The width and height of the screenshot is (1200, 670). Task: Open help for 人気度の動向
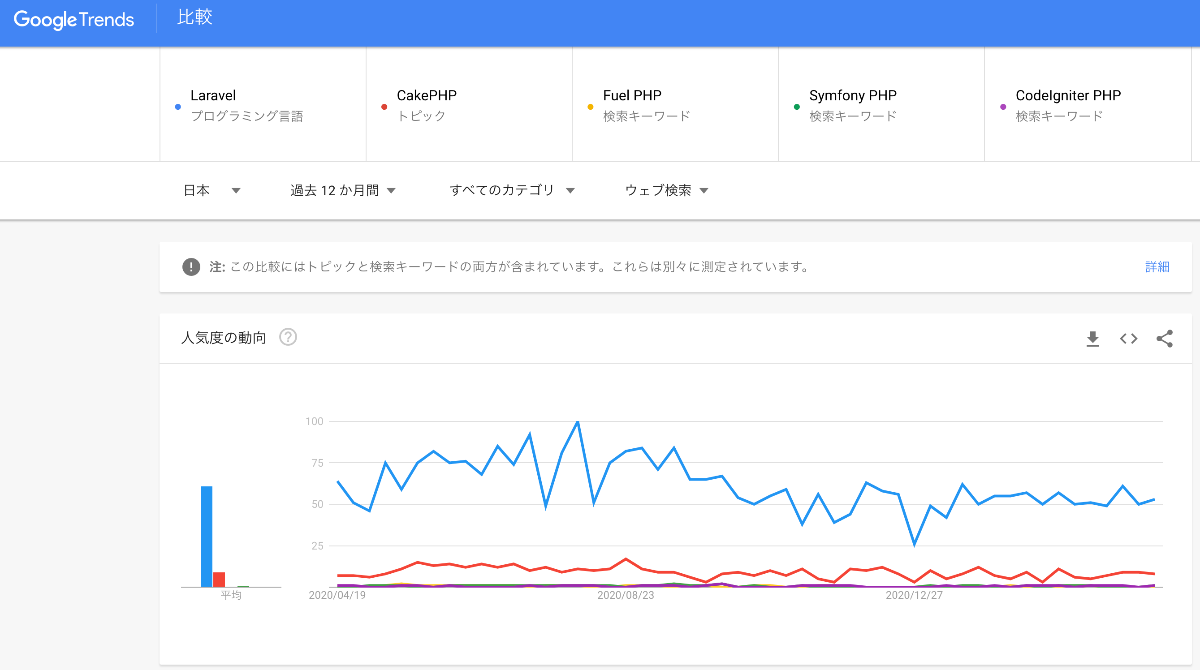(x=288, y=337)
